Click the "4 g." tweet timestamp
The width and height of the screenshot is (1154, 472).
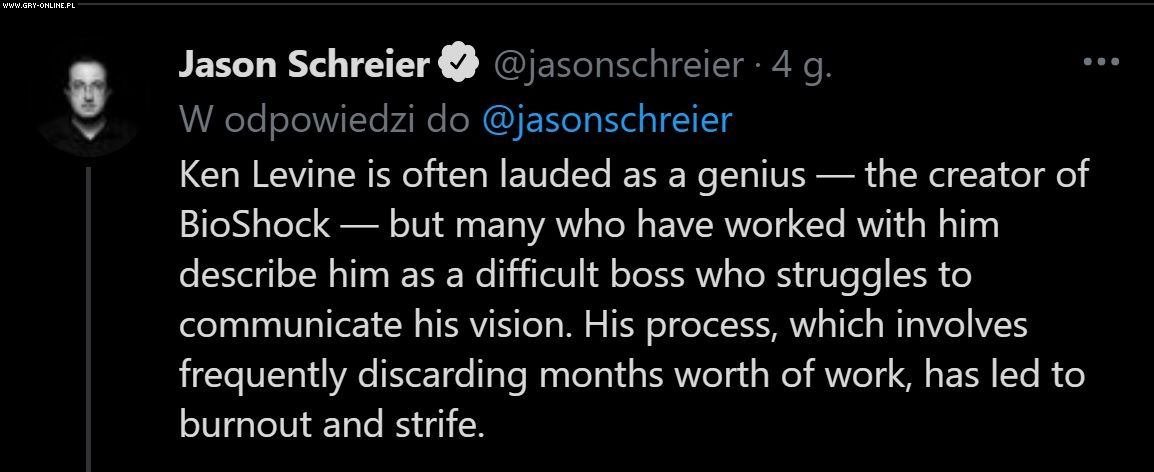801,65
